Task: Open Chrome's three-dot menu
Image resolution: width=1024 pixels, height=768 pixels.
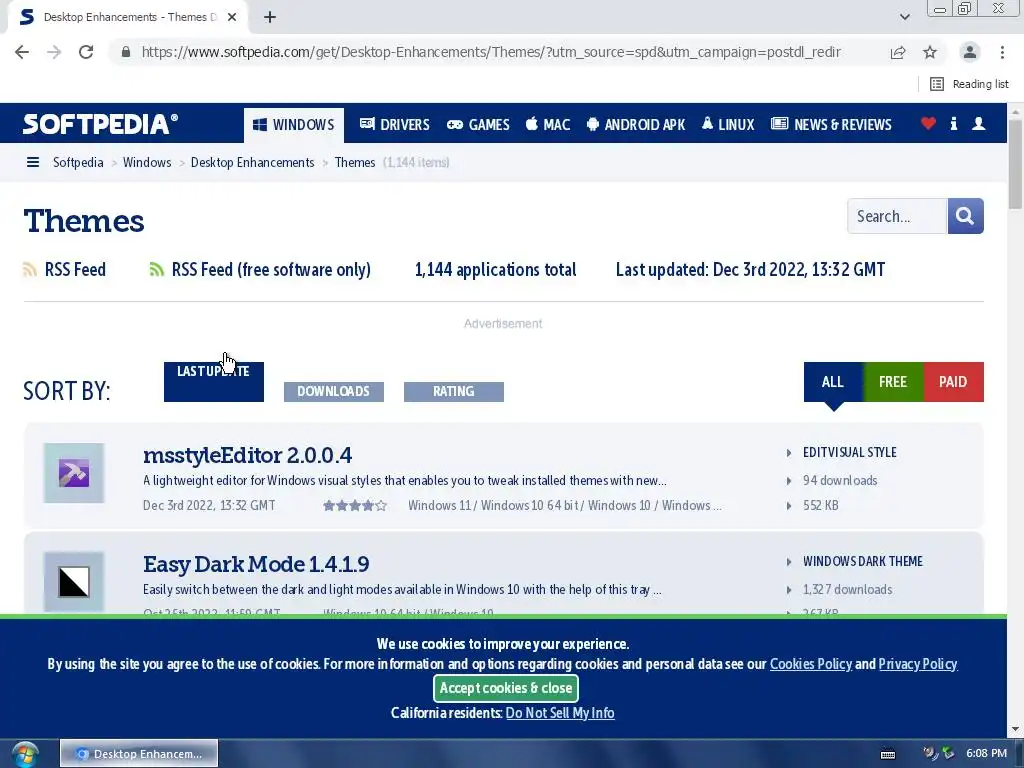Action: pyautogui.click(x=1002, y=52)
